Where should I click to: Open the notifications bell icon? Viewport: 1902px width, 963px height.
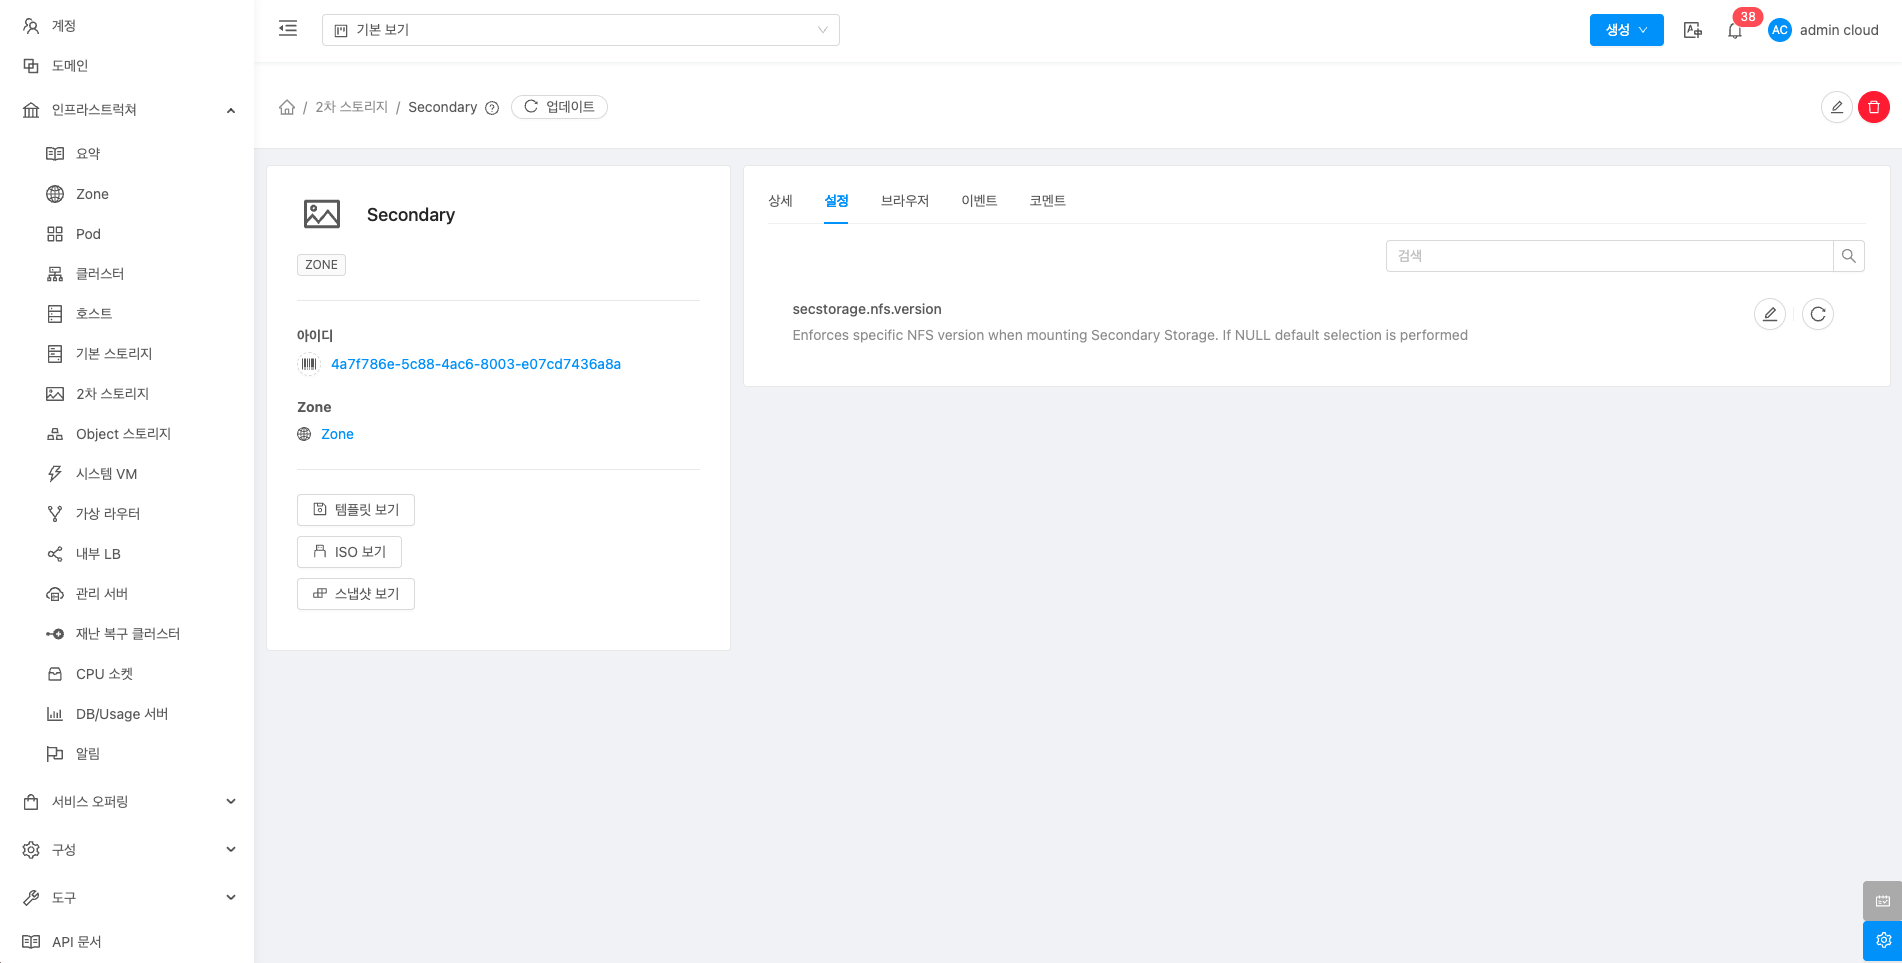(1735, 31)
